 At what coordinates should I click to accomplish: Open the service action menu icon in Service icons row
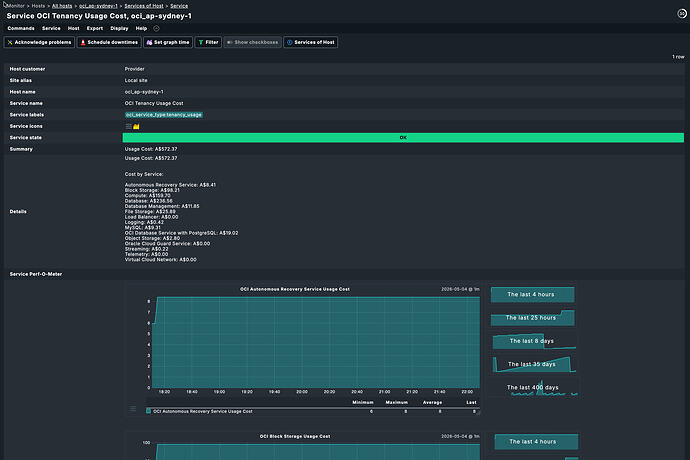[128, 126]
